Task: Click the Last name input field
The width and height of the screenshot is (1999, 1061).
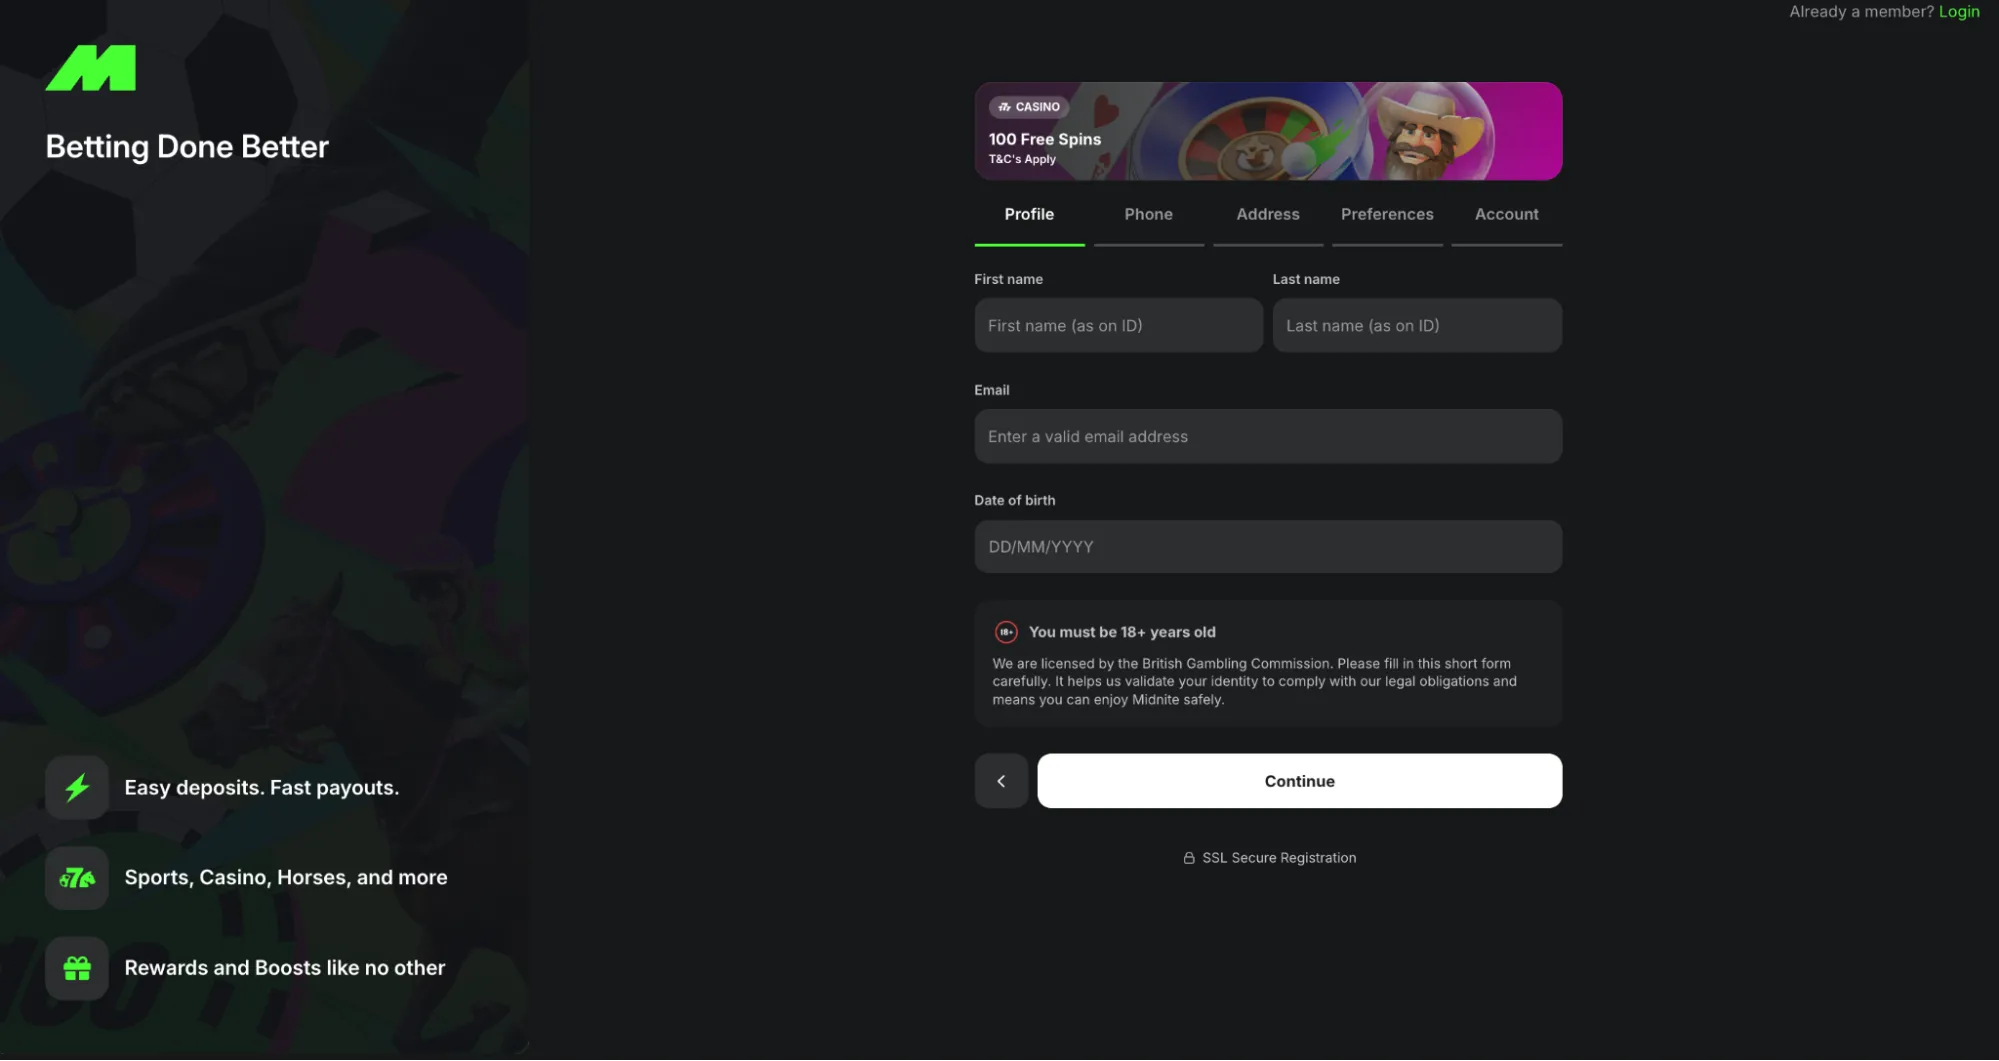Action: pyautogui.click(x=1416, y=325)
